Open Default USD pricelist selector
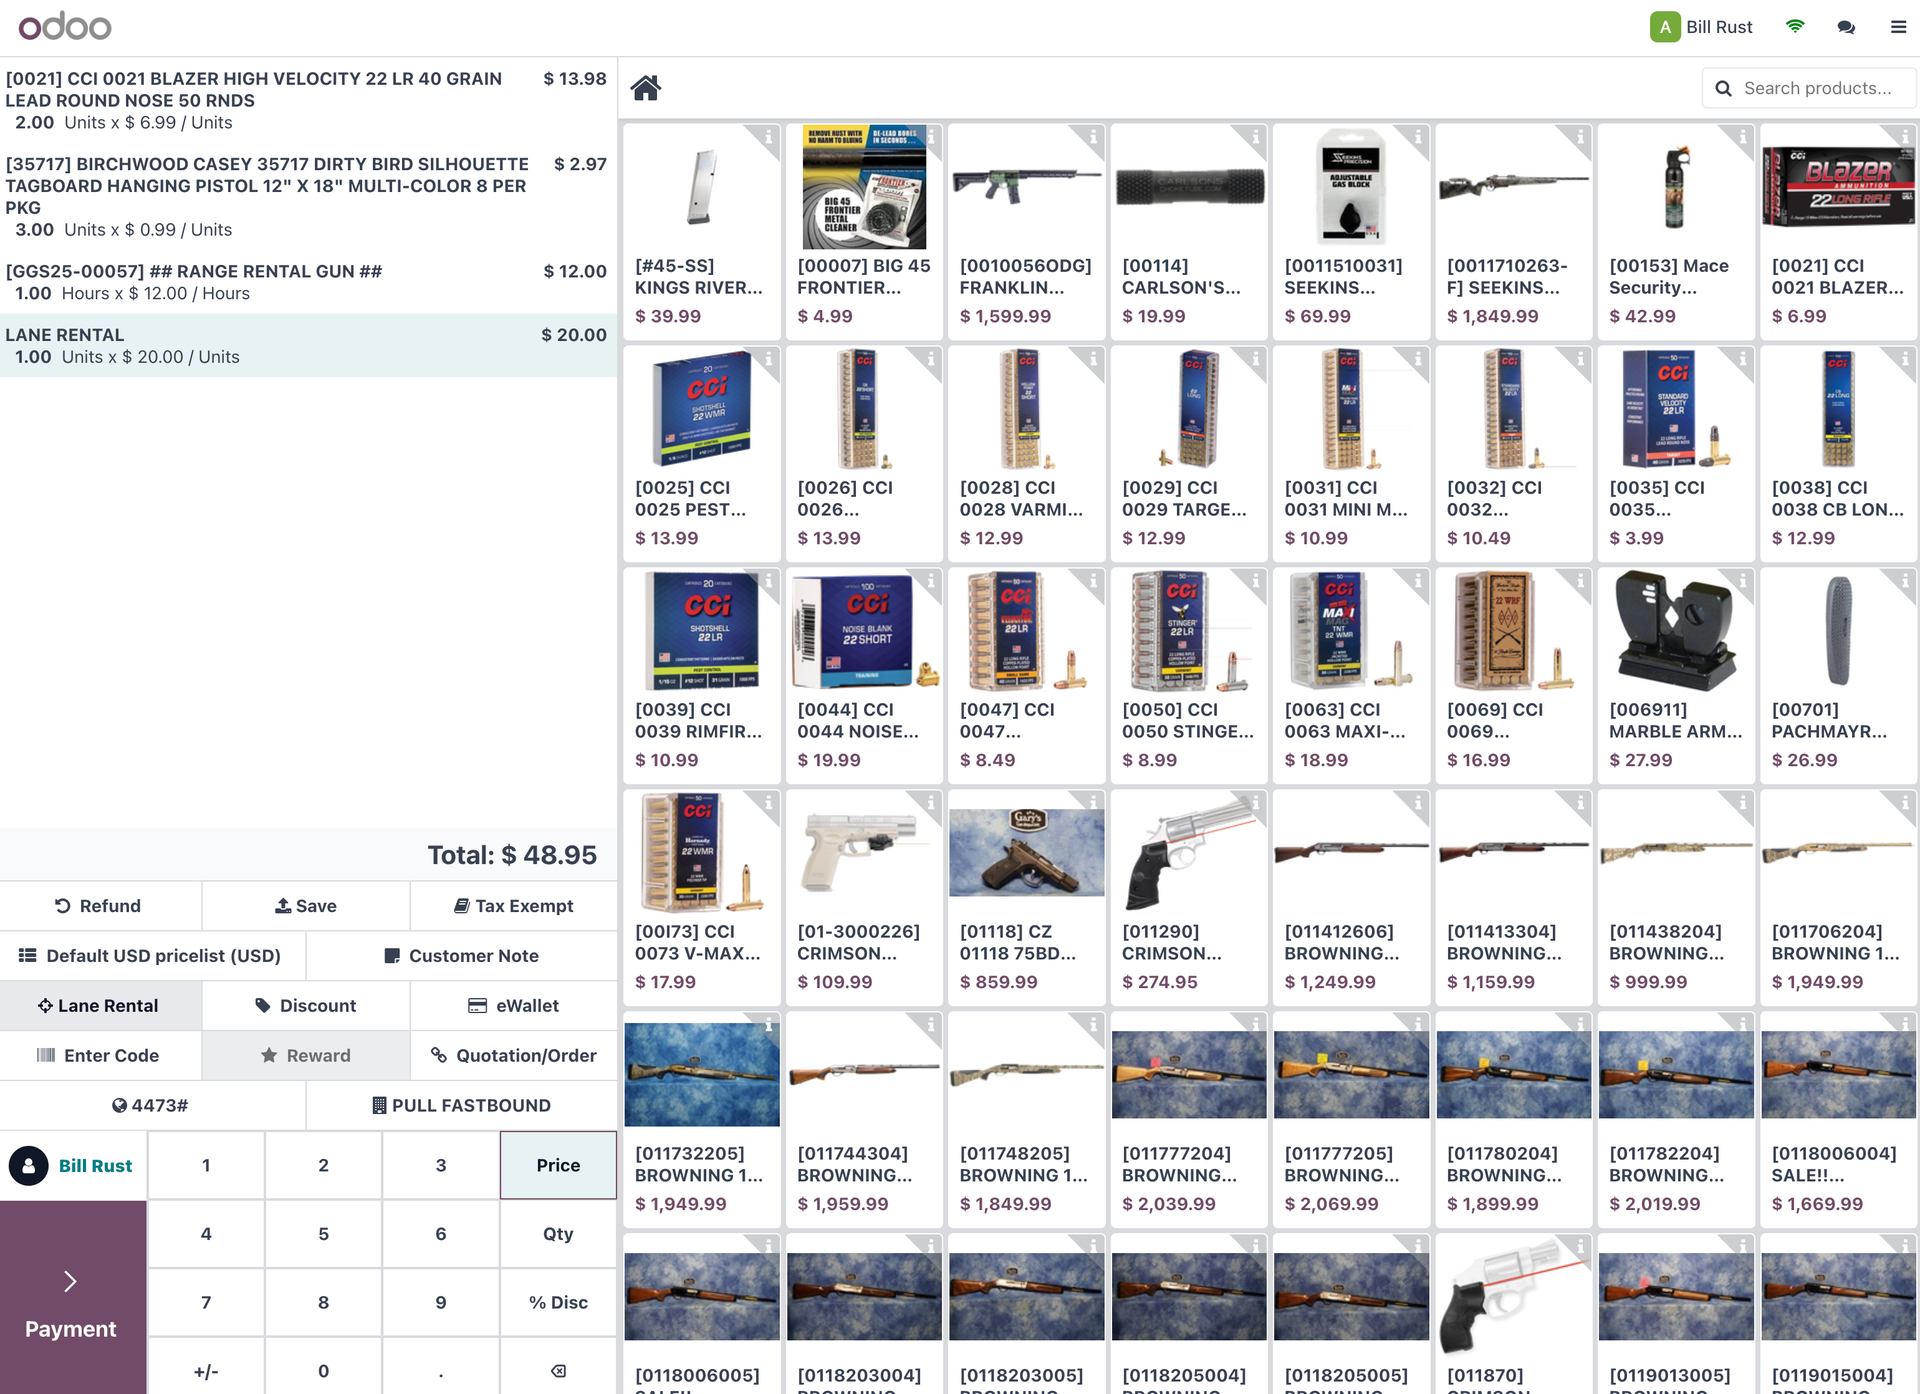1920x1394 pixels. [x=152, y=956]
